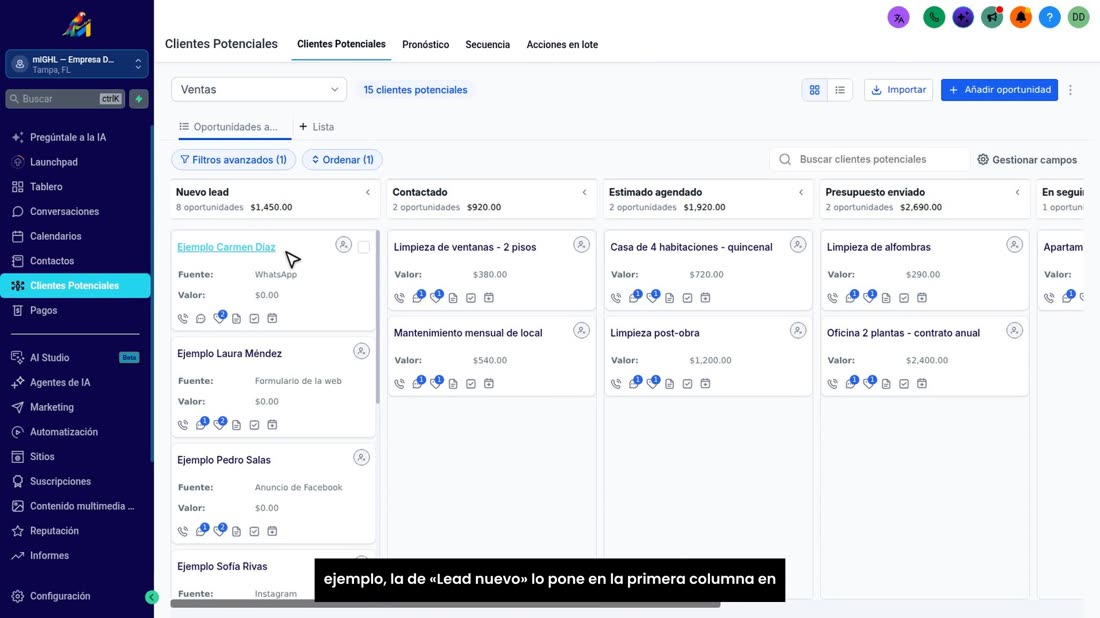Click task checkmark icon on Limpieza post-obra card
Viewport: 1100px width, 618px height.
click(x=688, y=384)
